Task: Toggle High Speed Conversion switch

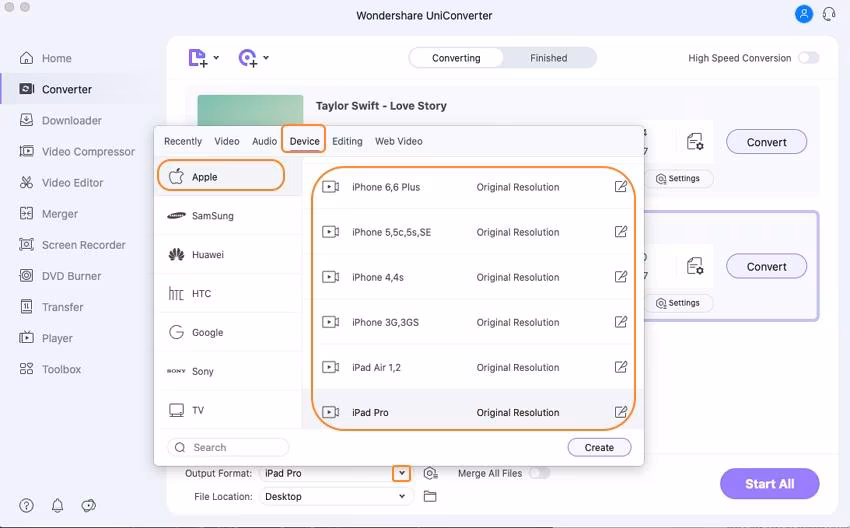Action: coord(809,58)
